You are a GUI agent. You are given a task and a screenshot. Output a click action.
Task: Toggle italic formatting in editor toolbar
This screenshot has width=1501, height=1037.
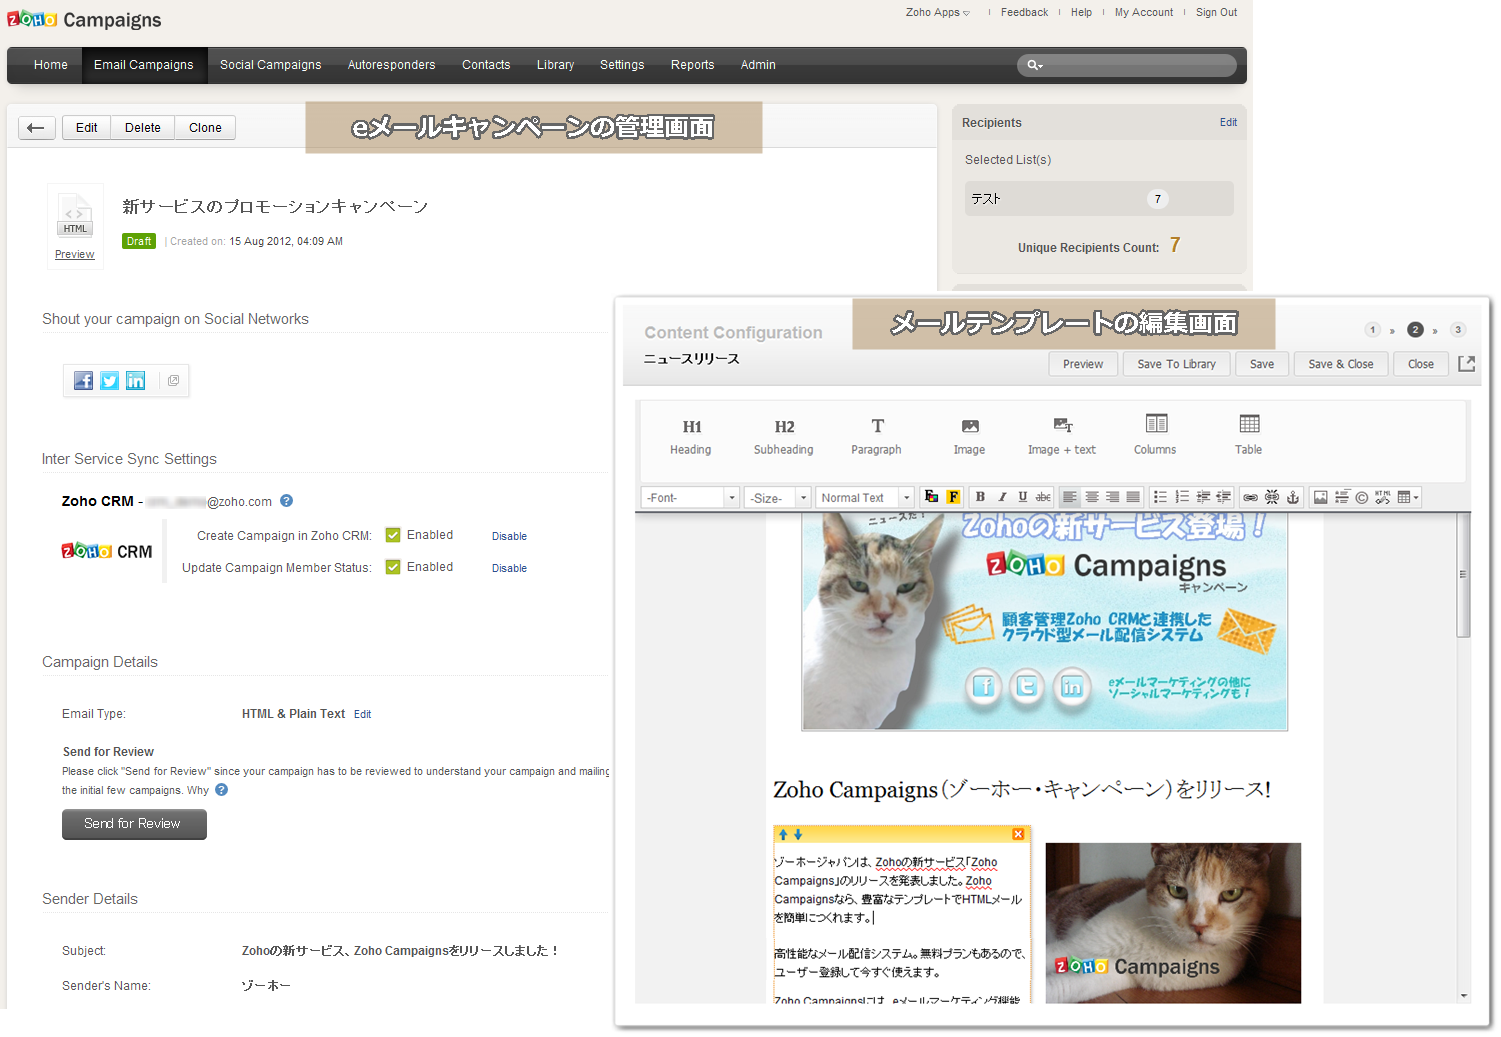point(1002,497)
